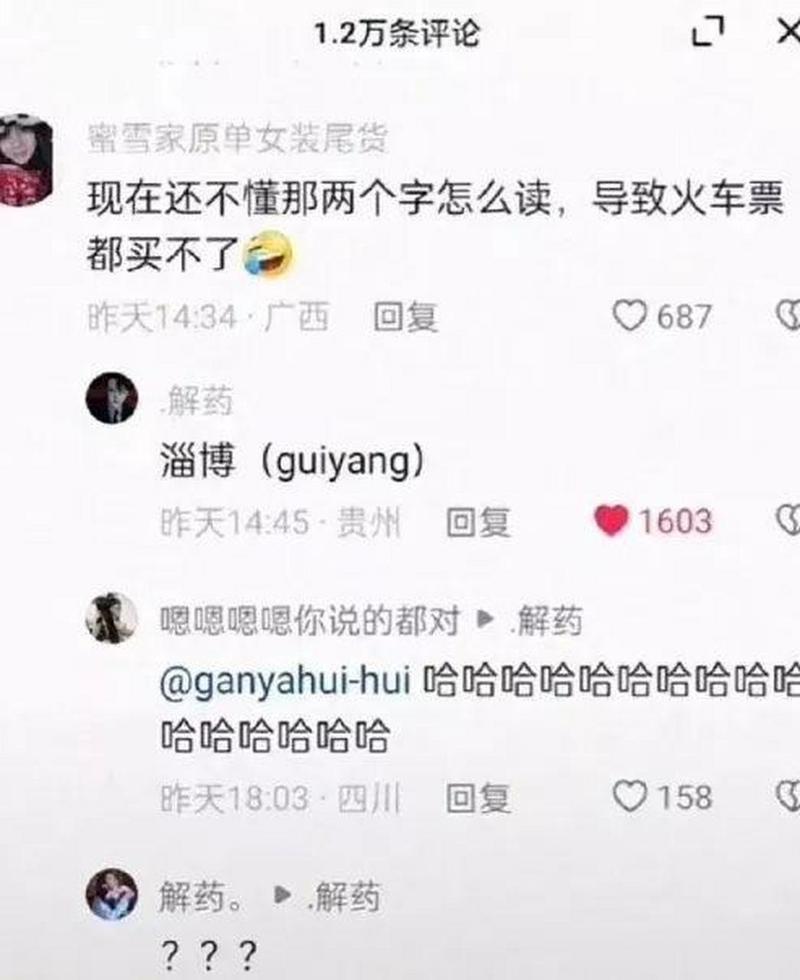This screenshot has height=980, width=800.
Task: Open 蜜雪家原单女装尾货 avatar
Action: click(25, 160)
